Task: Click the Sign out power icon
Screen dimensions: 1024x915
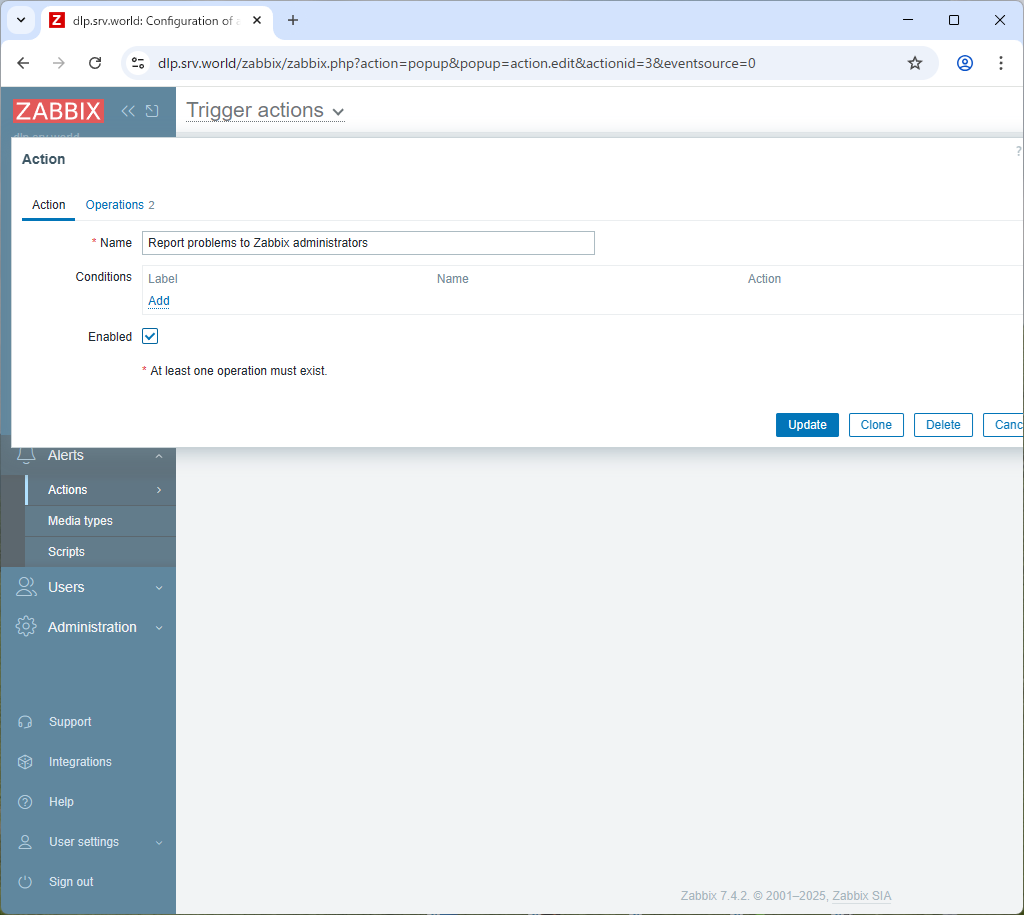Action: (x=26, y=882)
